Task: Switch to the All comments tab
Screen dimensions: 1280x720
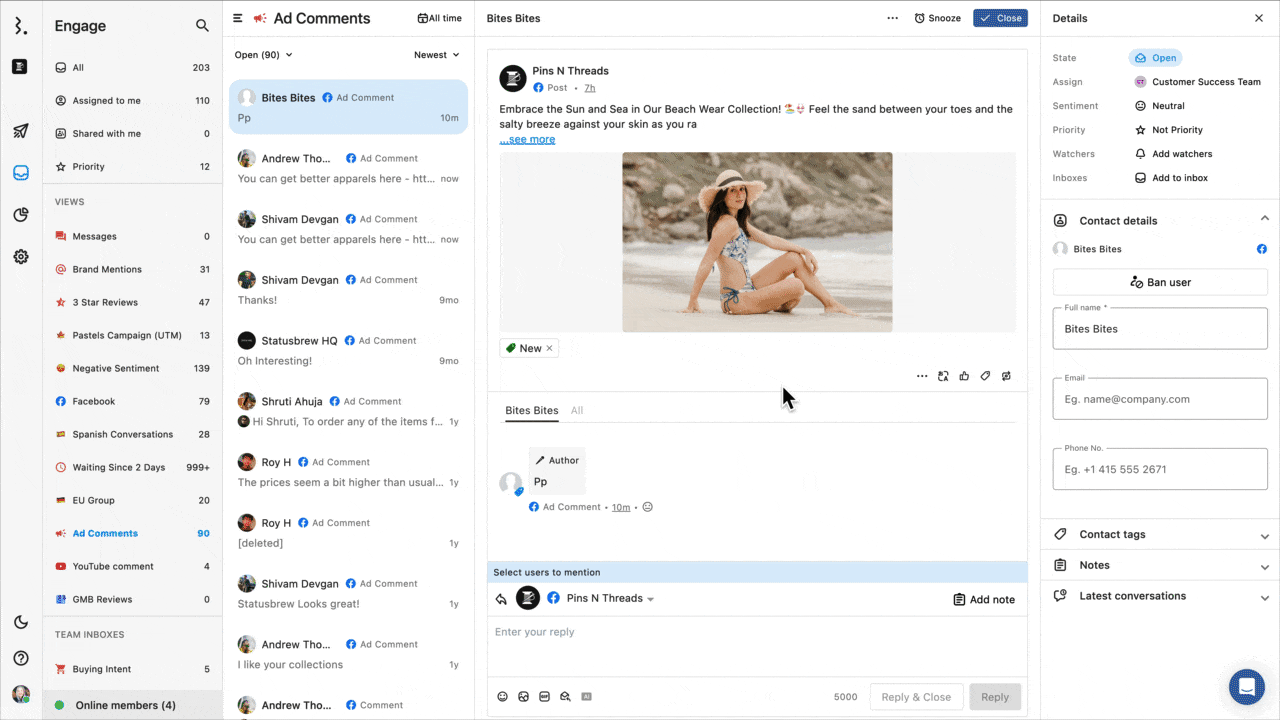Action: pyautogui.click(x=577, y=411)
